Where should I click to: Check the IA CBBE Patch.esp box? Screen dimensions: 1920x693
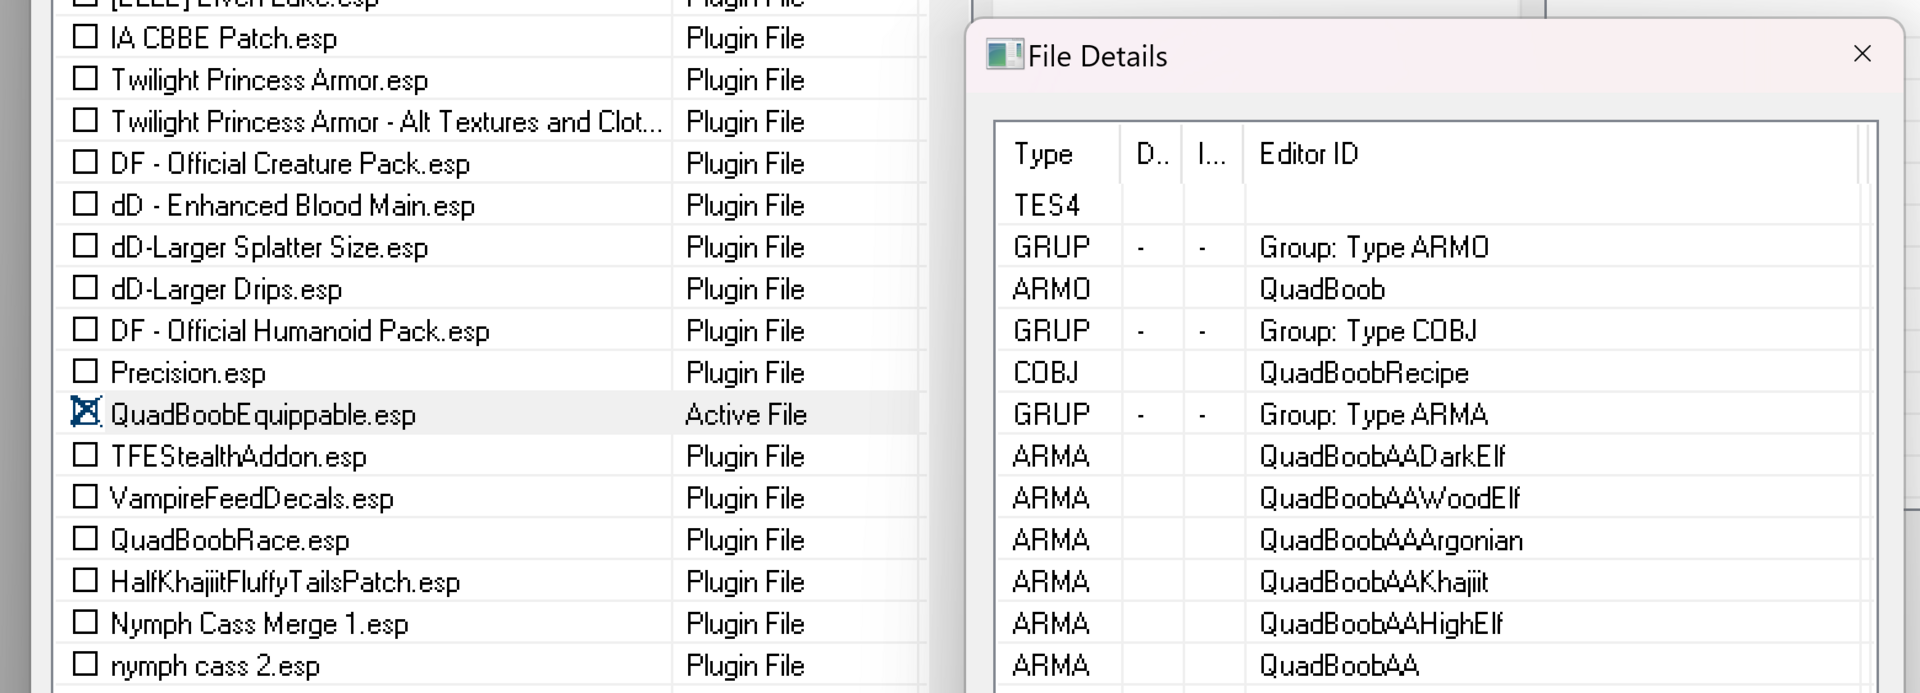click(x=86, y=37)
